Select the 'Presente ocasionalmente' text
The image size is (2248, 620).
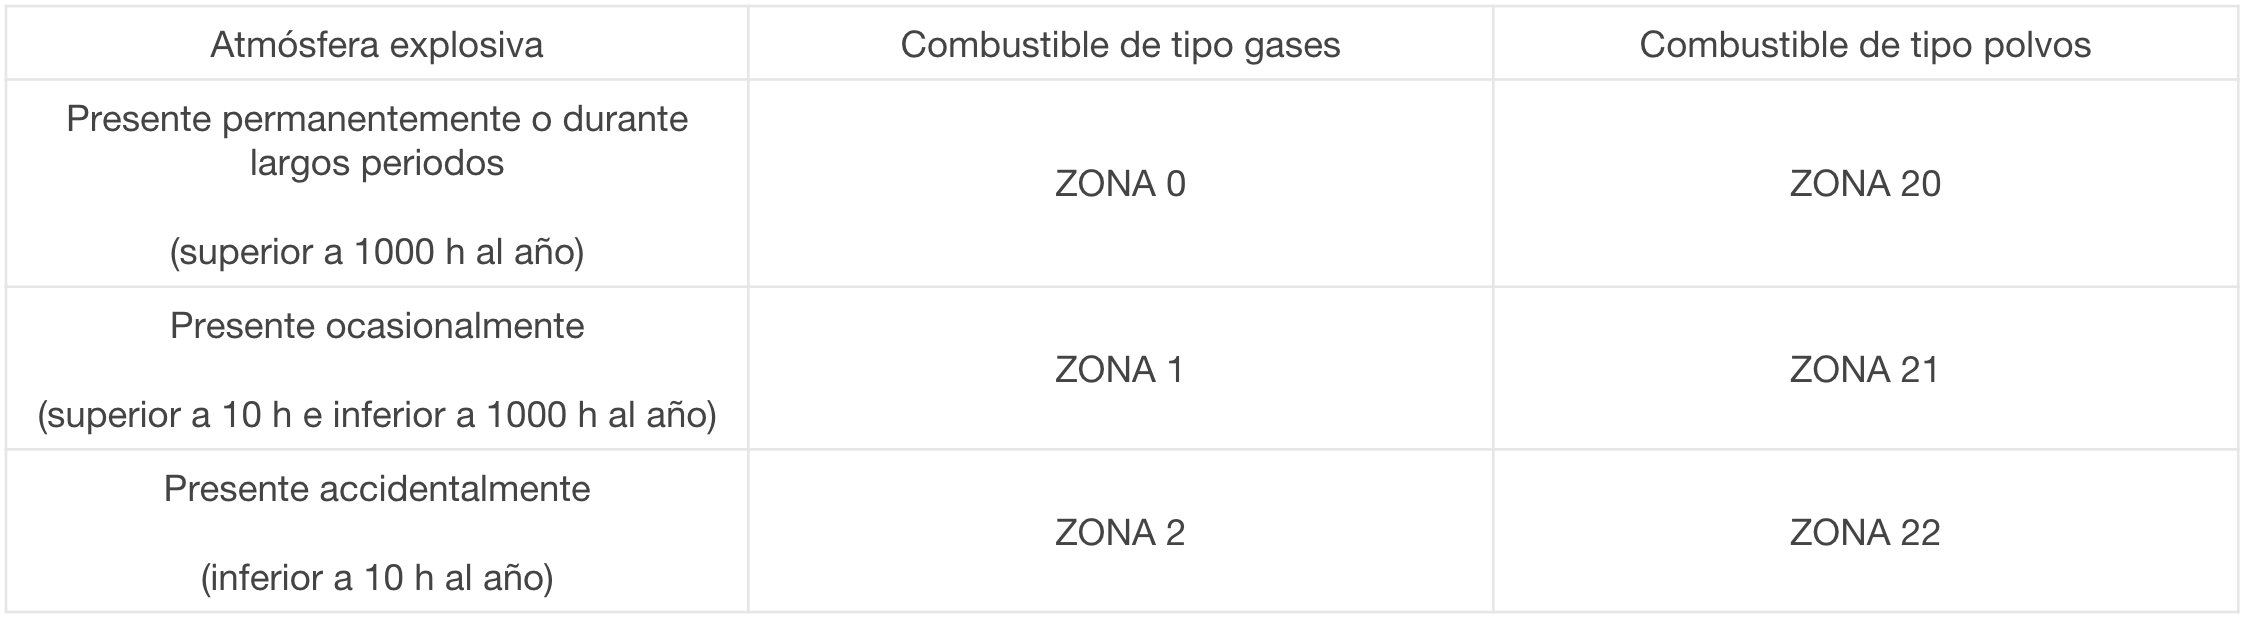pyautogui.click(x=377, y=326)
